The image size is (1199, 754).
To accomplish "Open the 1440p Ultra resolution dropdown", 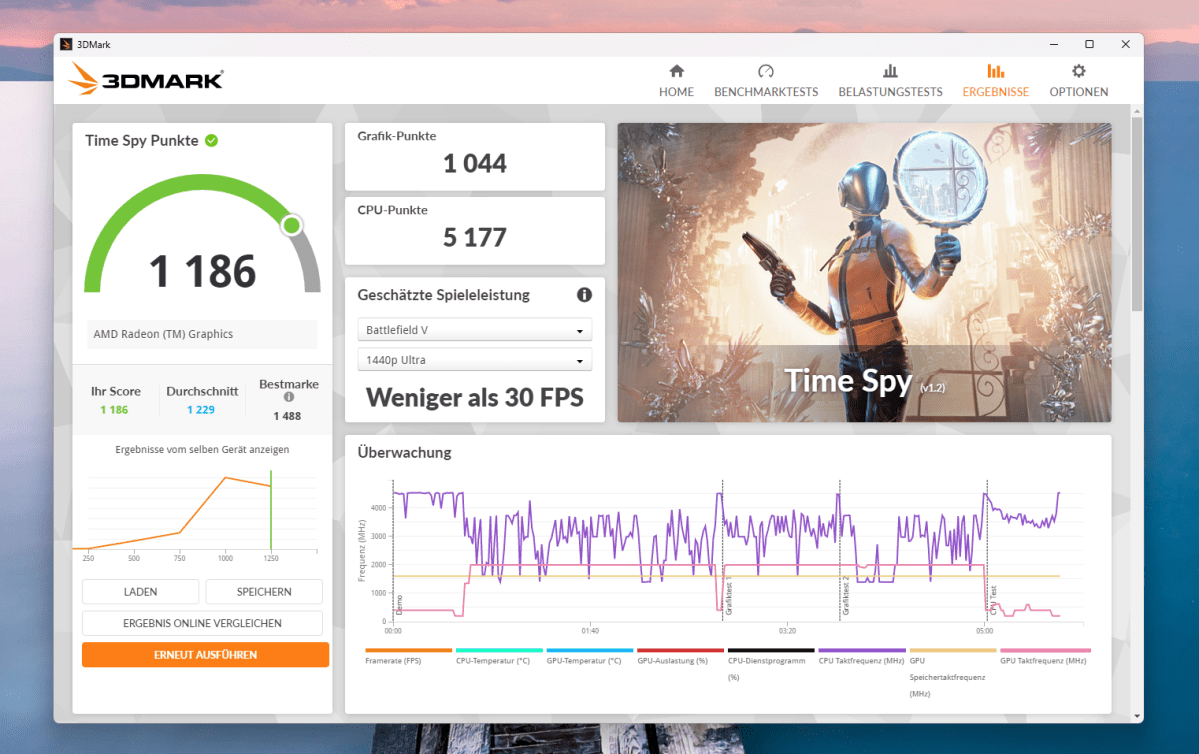I will pyautogui.click(x=474, y=359).
